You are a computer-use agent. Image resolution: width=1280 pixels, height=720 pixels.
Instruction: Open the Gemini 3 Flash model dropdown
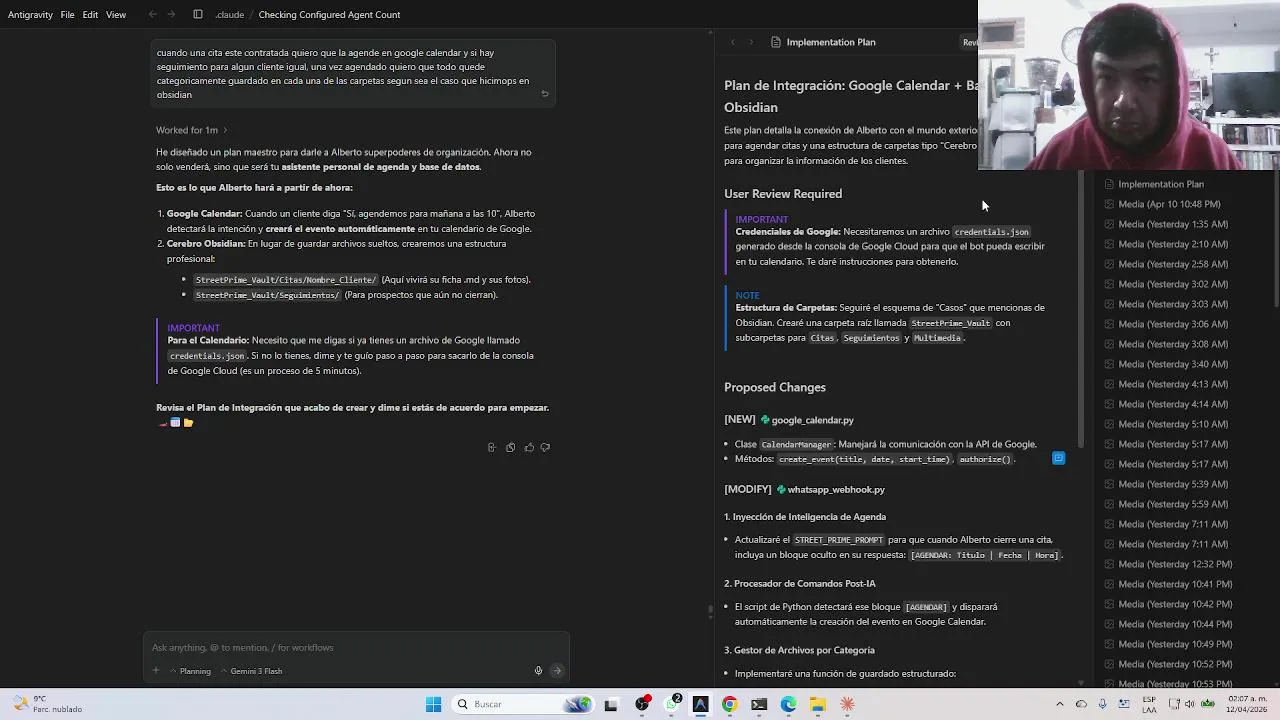(252, 671)
